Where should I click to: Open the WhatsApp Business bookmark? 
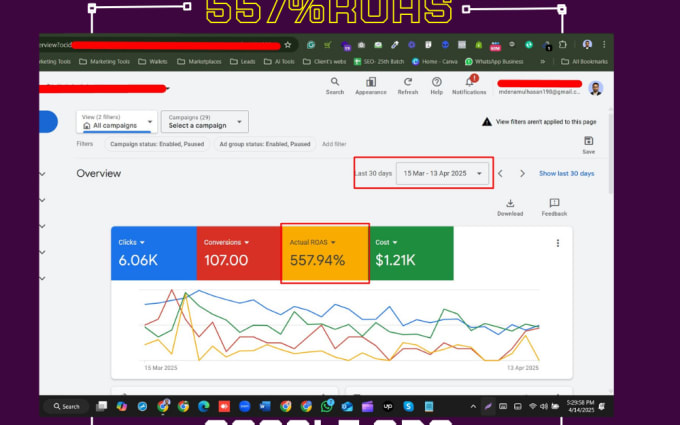494,62
